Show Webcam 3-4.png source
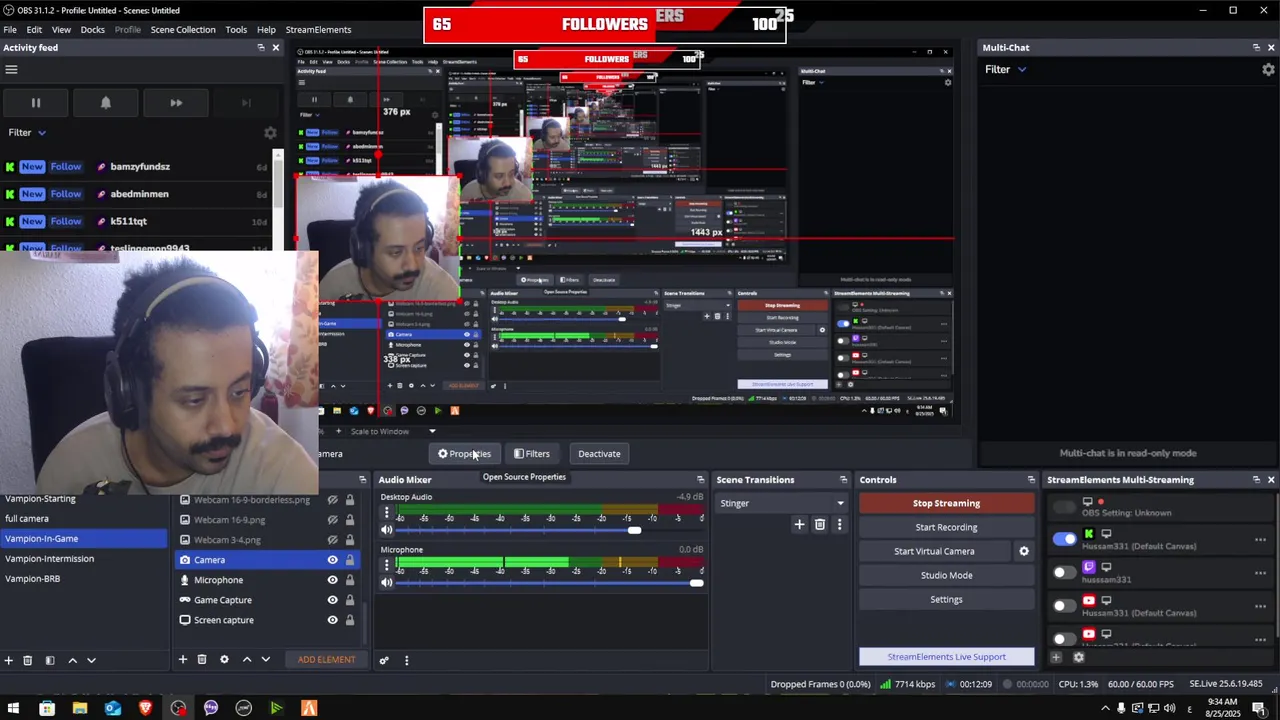Viewport: 1280px width, 720px height. [x=332, y=540]
